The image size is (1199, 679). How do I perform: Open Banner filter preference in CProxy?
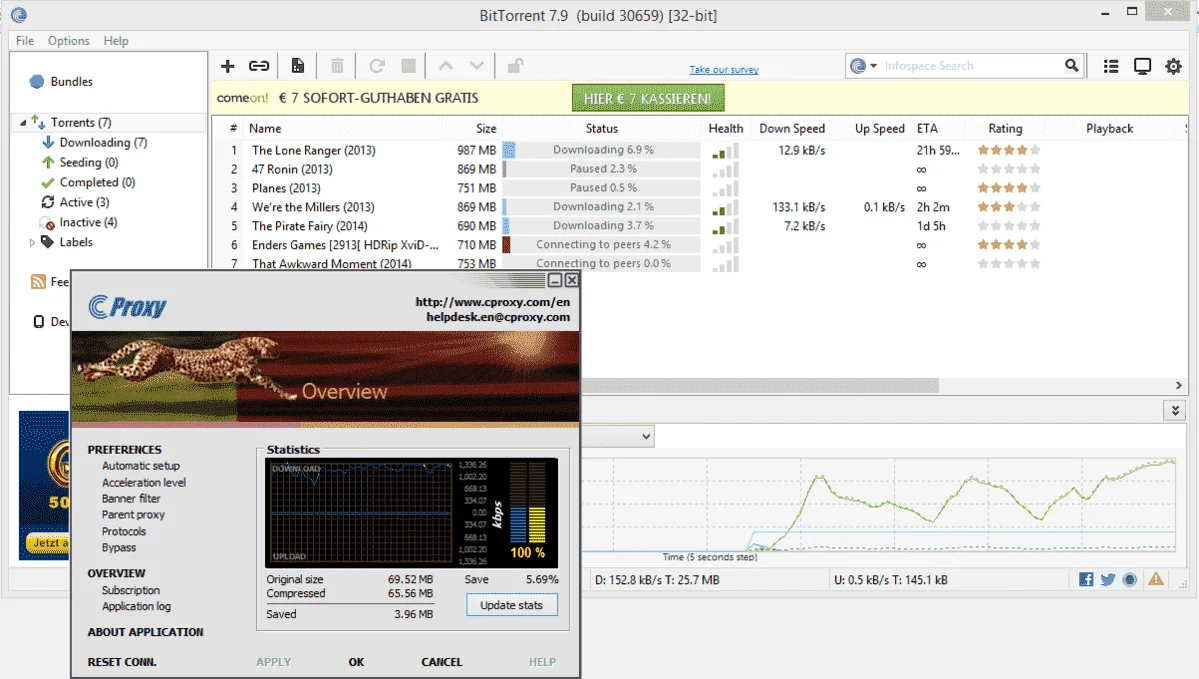point(131,499)
